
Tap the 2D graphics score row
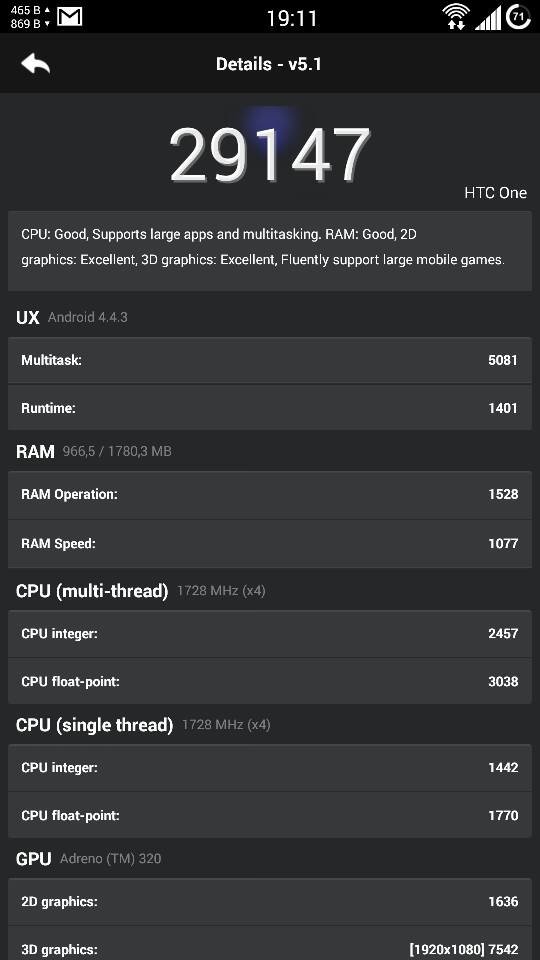click(x=270, y=902)
